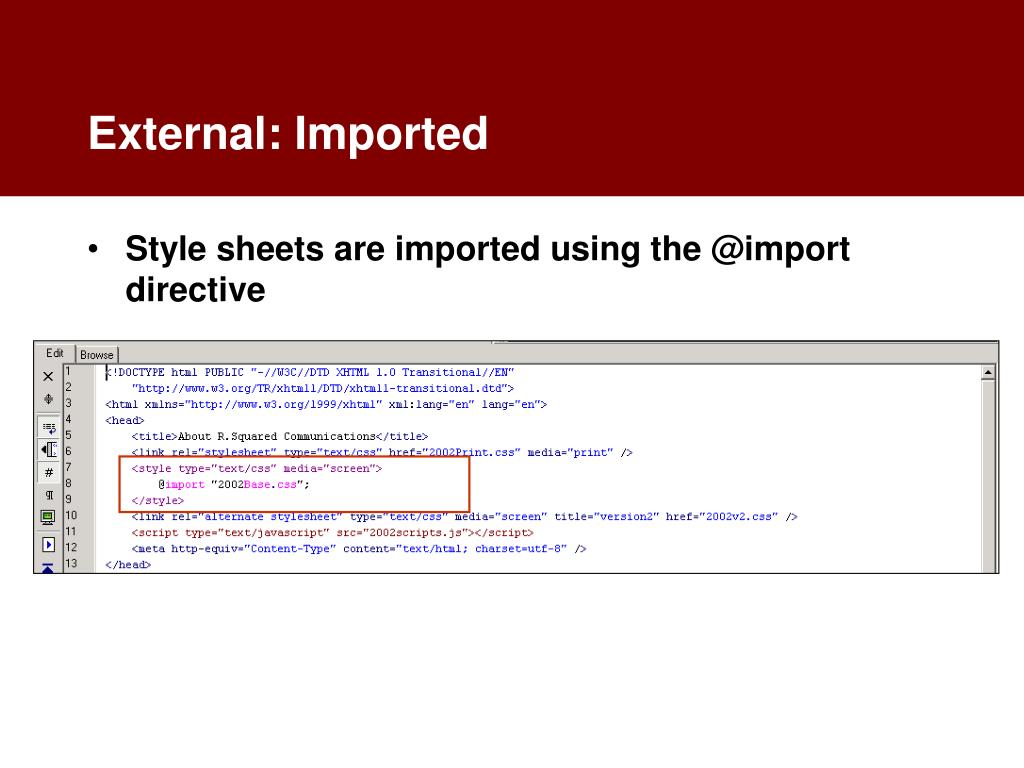Switch to the Browse tab

pyautogui.click(x=97, y=355)
